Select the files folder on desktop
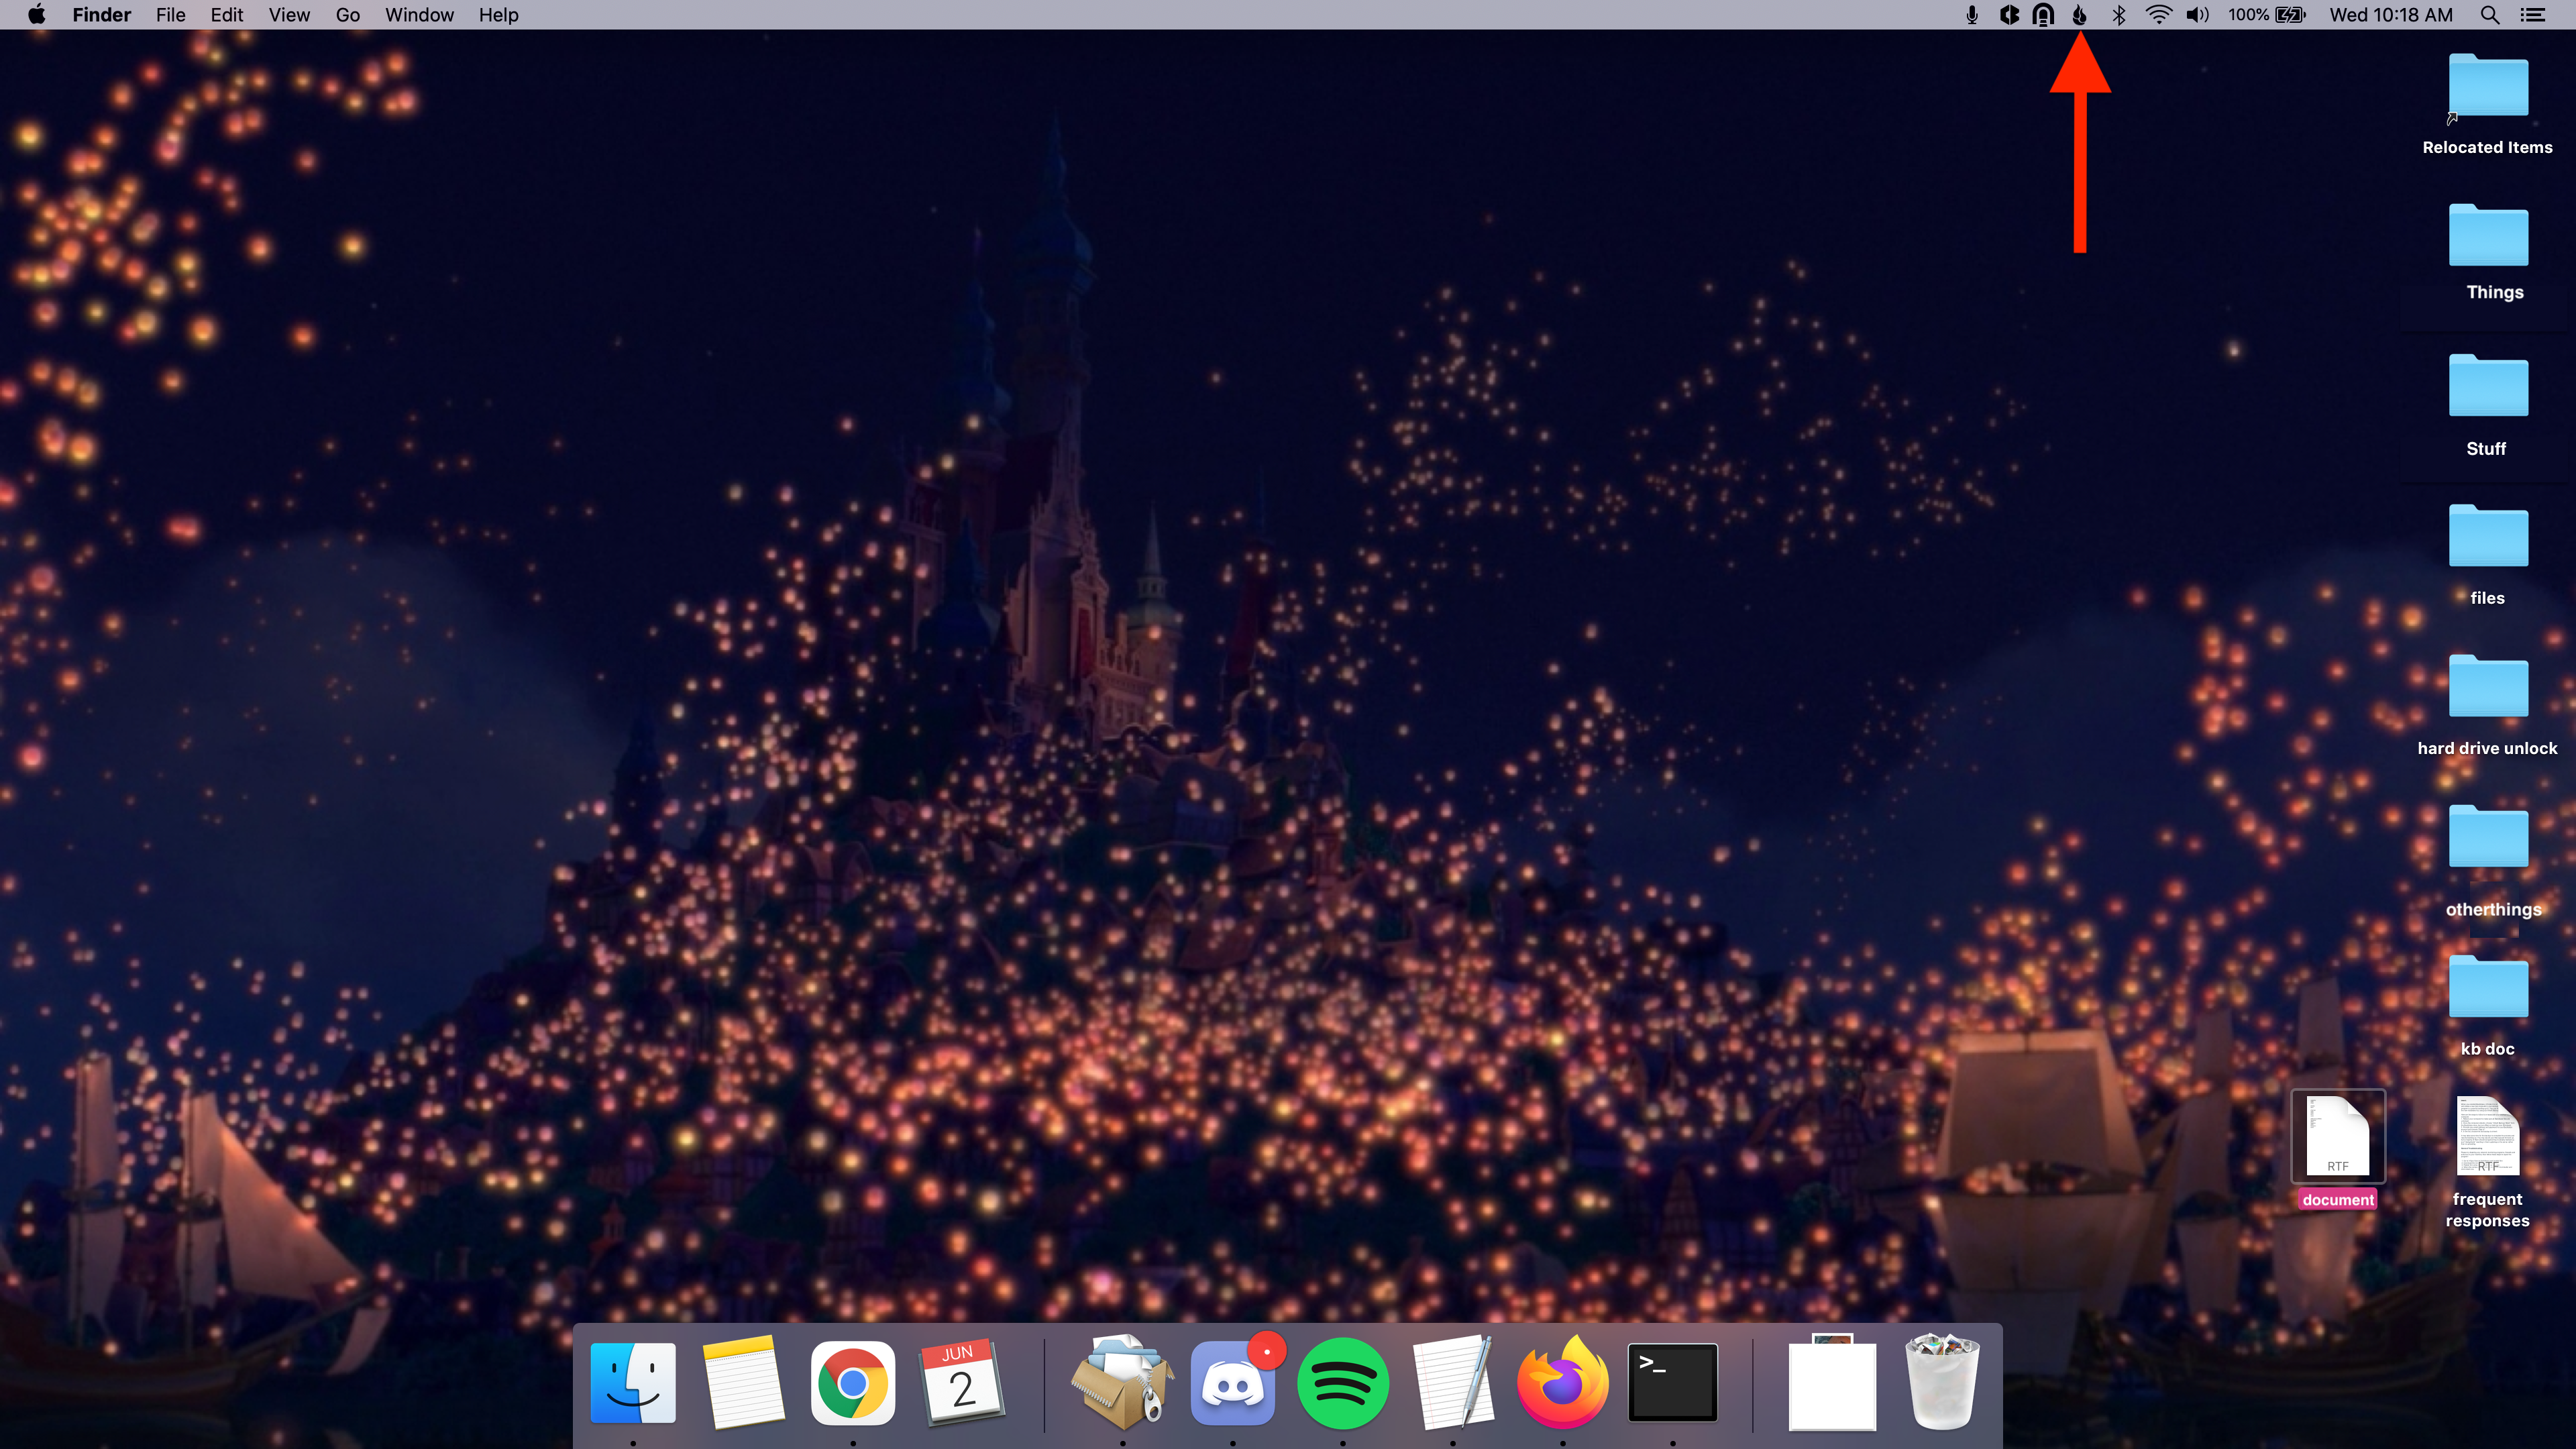2576x1449 pixels. pyautogui.click(x=2487, y=536)
